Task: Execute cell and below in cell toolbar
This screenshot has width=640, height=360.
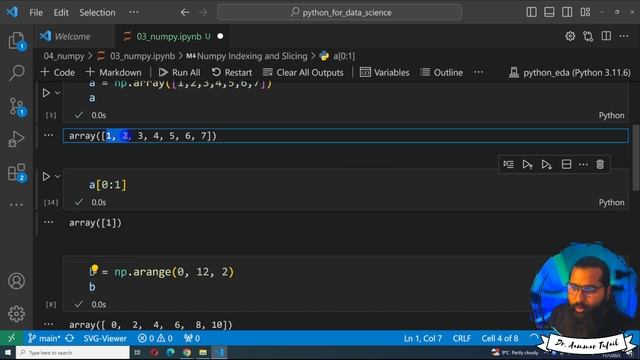Action: [x=547, y=164]
